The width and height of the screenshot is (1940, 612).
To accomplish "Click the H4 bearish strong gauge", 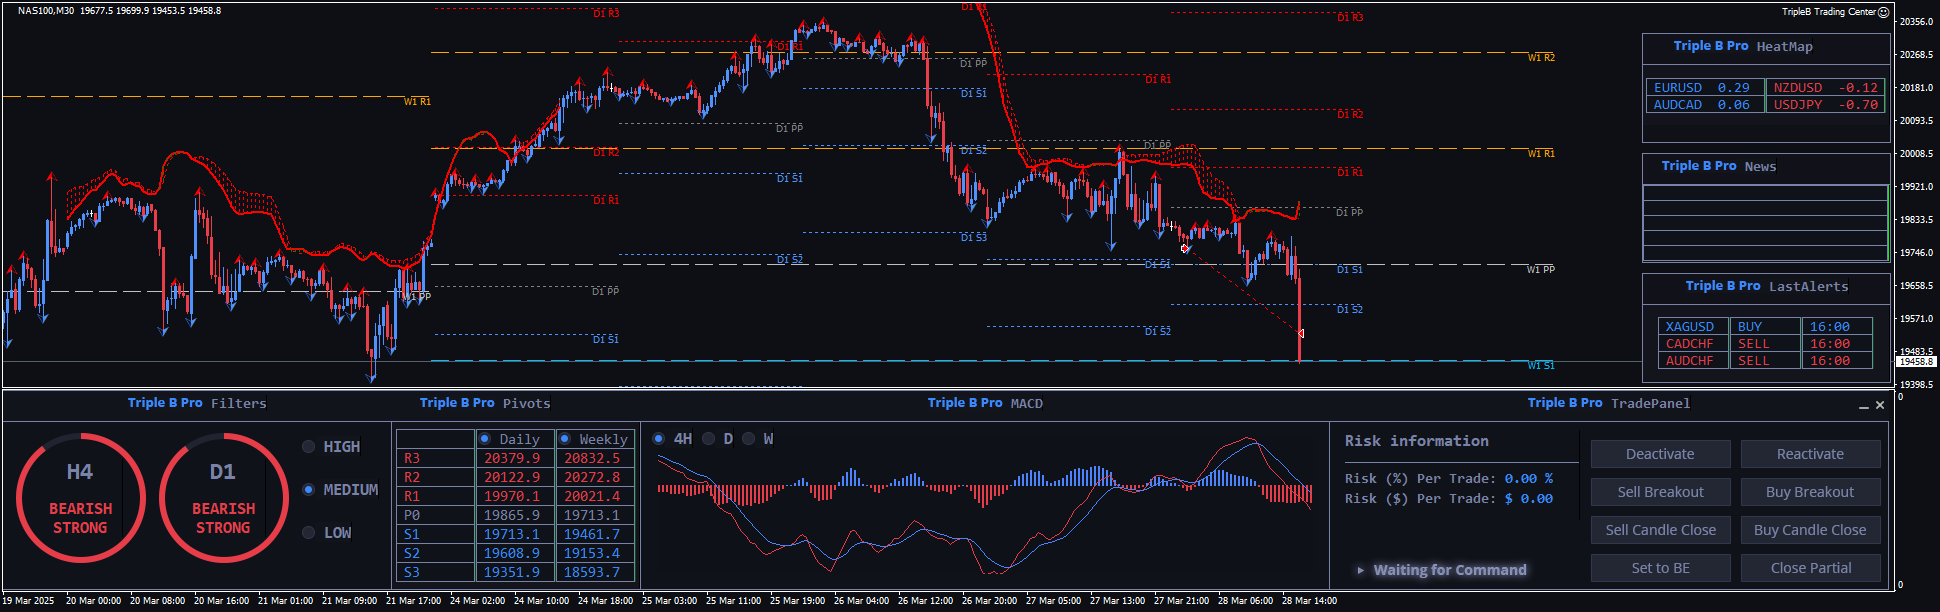I will 80,498.
